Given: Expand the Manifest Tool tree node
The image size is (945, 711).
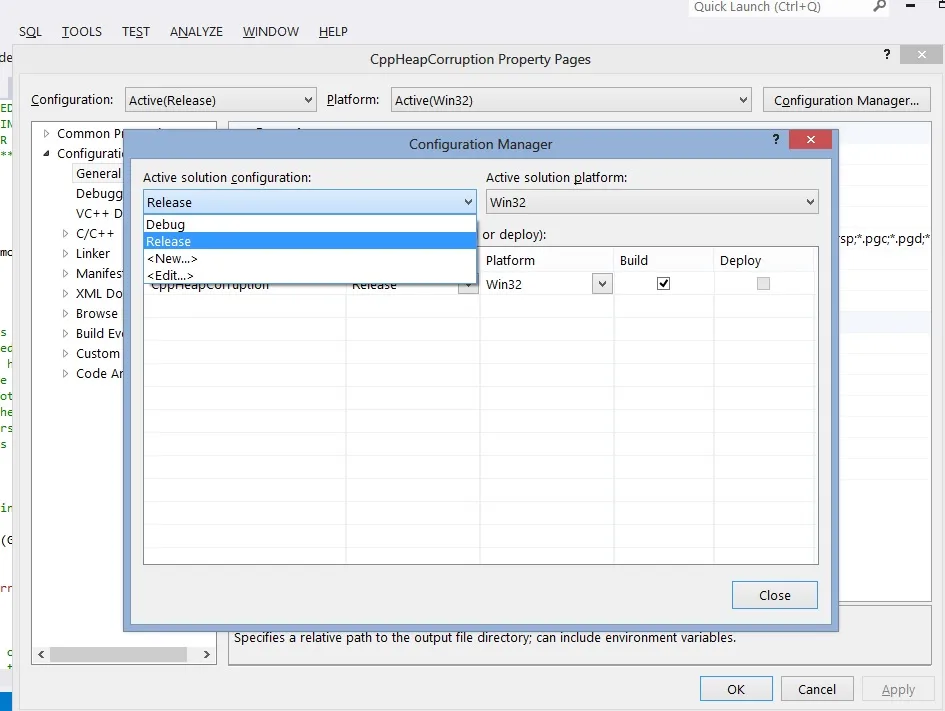Looking at the screenshot, I should 65,274.
